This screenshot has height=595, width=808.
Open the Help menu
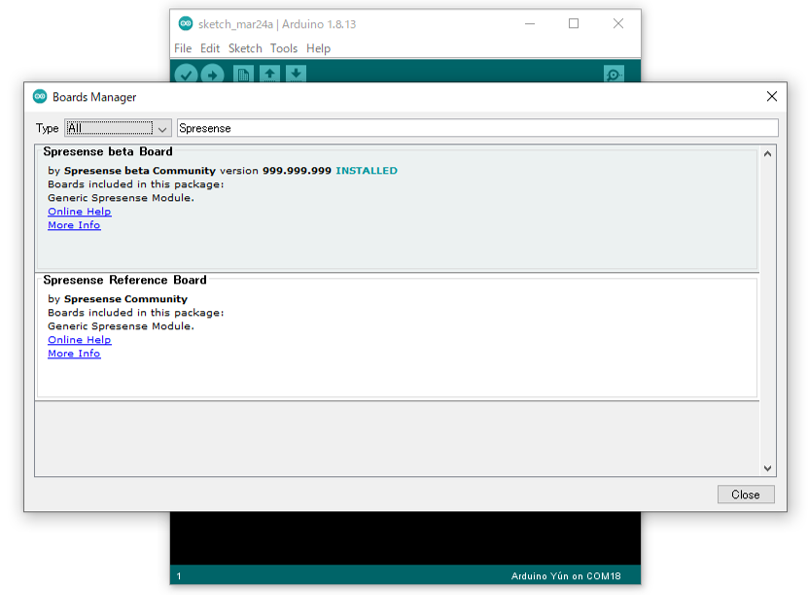click(x=318, y=48)
